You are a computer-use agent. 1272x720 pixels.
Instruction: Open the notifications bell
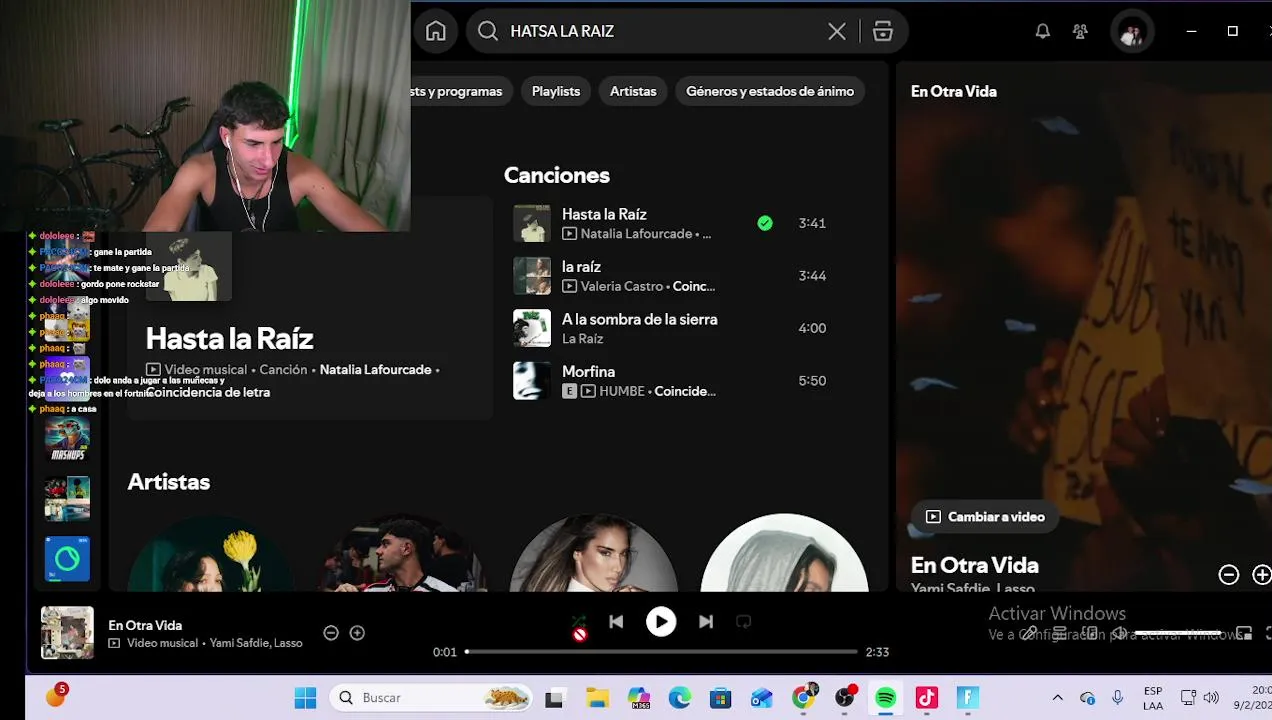(x=1043, y=31)
